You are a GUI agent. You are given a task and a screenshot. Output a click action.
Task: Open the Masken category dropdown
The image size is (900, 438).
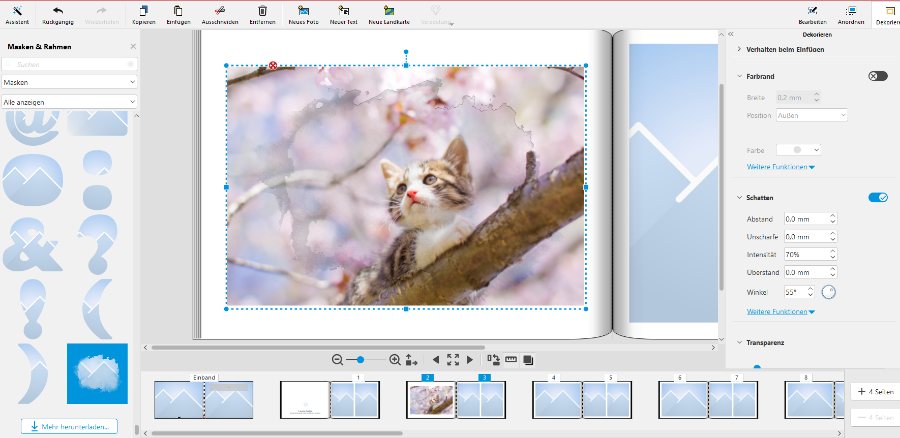[69, 82]
